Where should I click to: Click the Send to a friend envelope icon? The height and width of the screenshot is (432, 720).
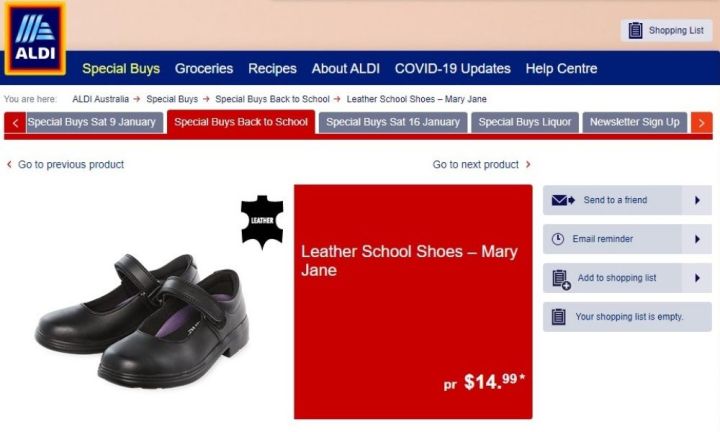click(563, 200)
